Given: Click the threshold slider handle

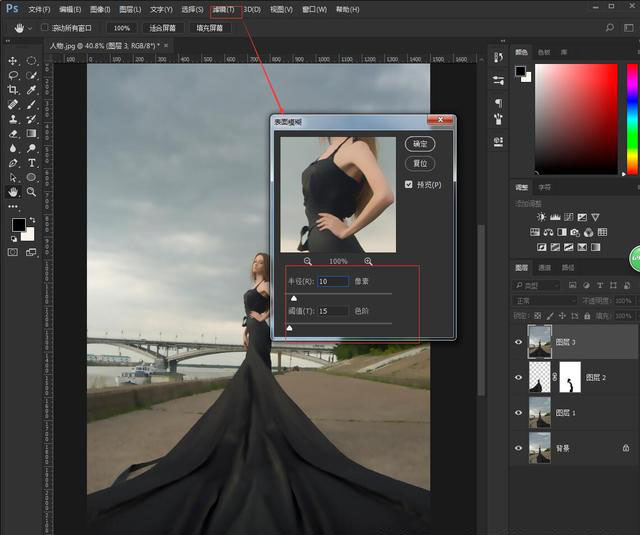Looking at the screenshot, I should click(289, 328).
